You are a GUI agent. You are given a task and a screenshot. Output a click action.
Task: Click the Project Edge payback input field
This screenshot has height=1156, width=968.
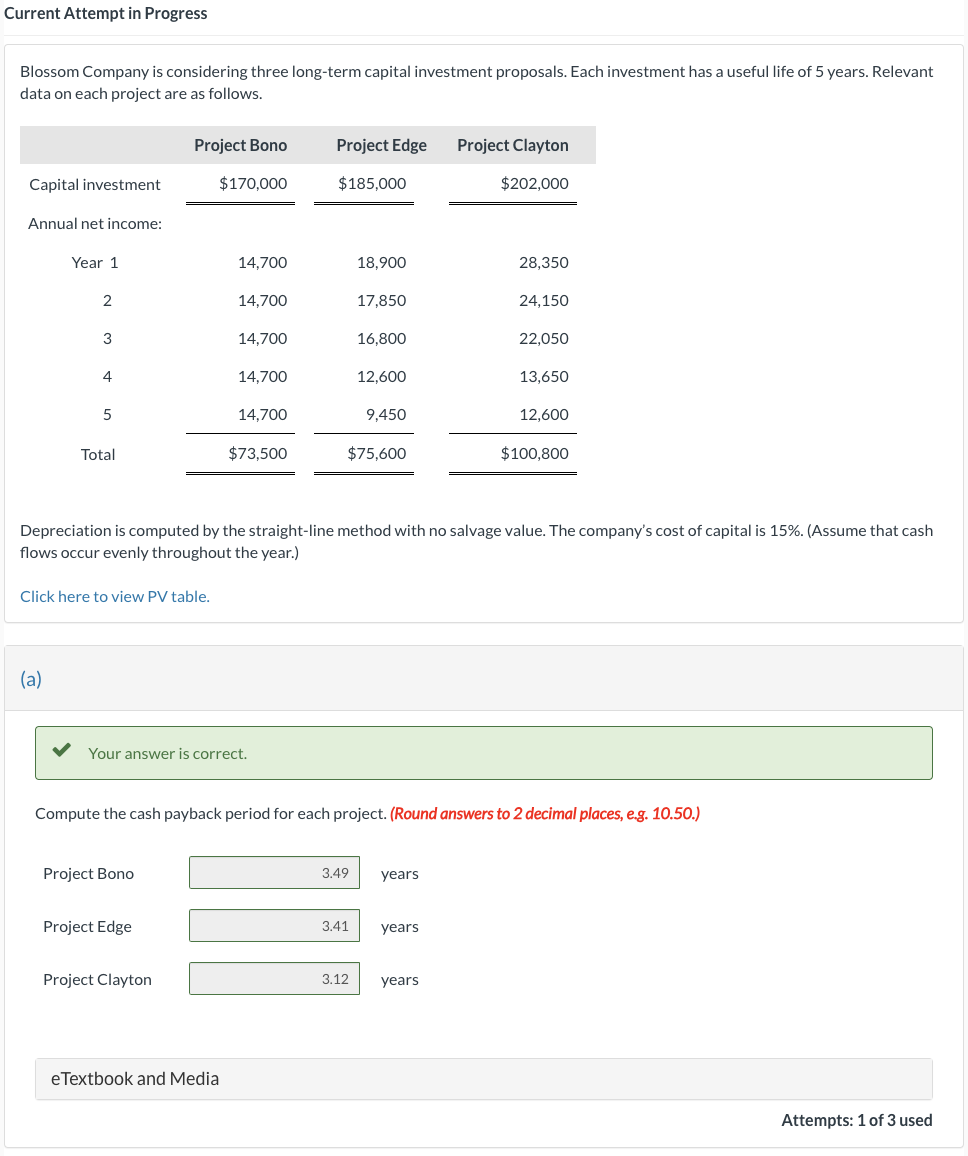tap(274, 926)
